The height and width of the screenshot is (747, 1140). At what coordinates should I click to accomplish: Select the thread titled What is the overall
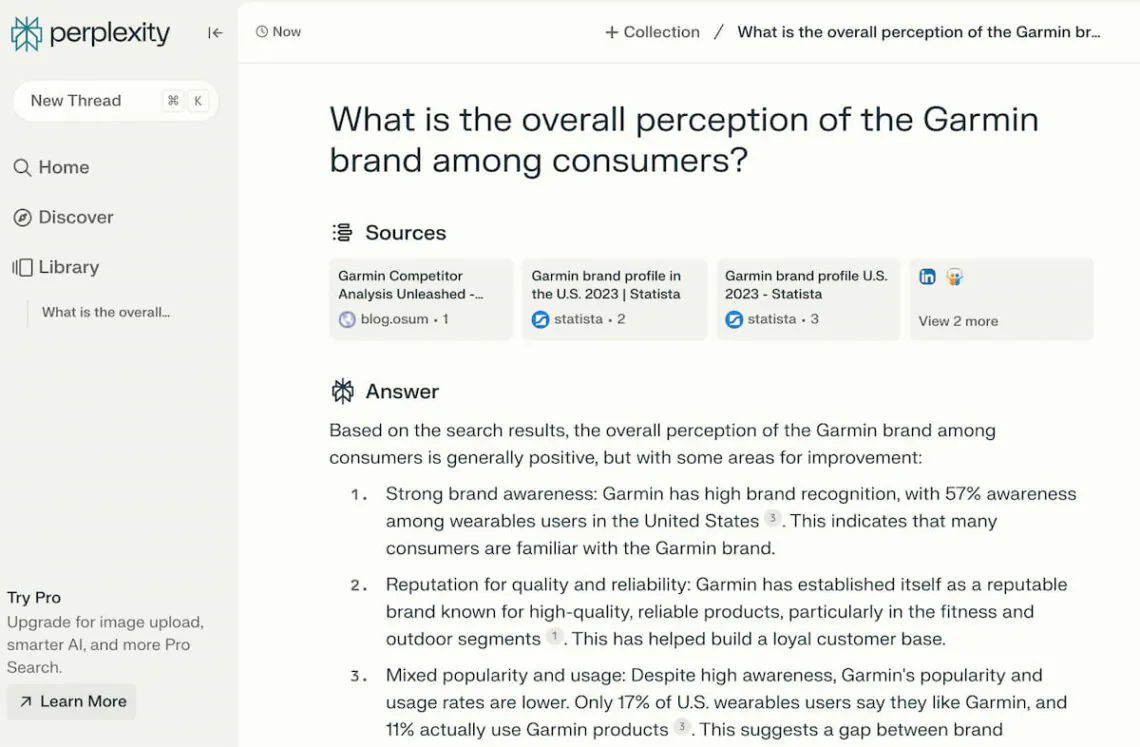(105, 311)
